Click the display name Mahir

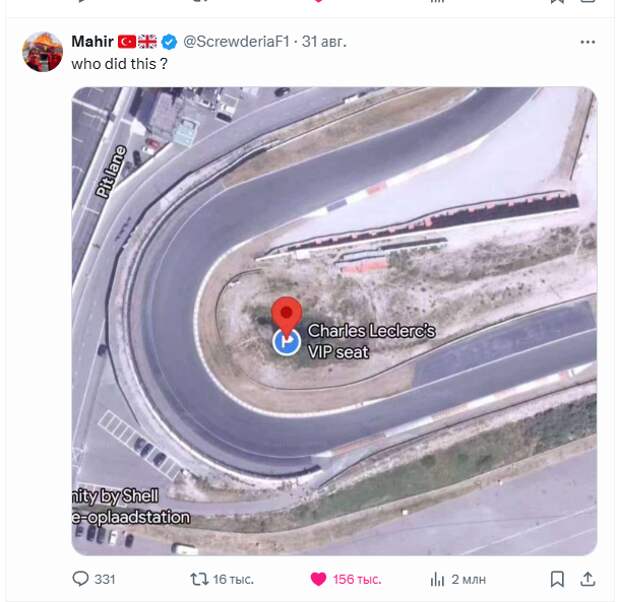click(x=92, y=41)
